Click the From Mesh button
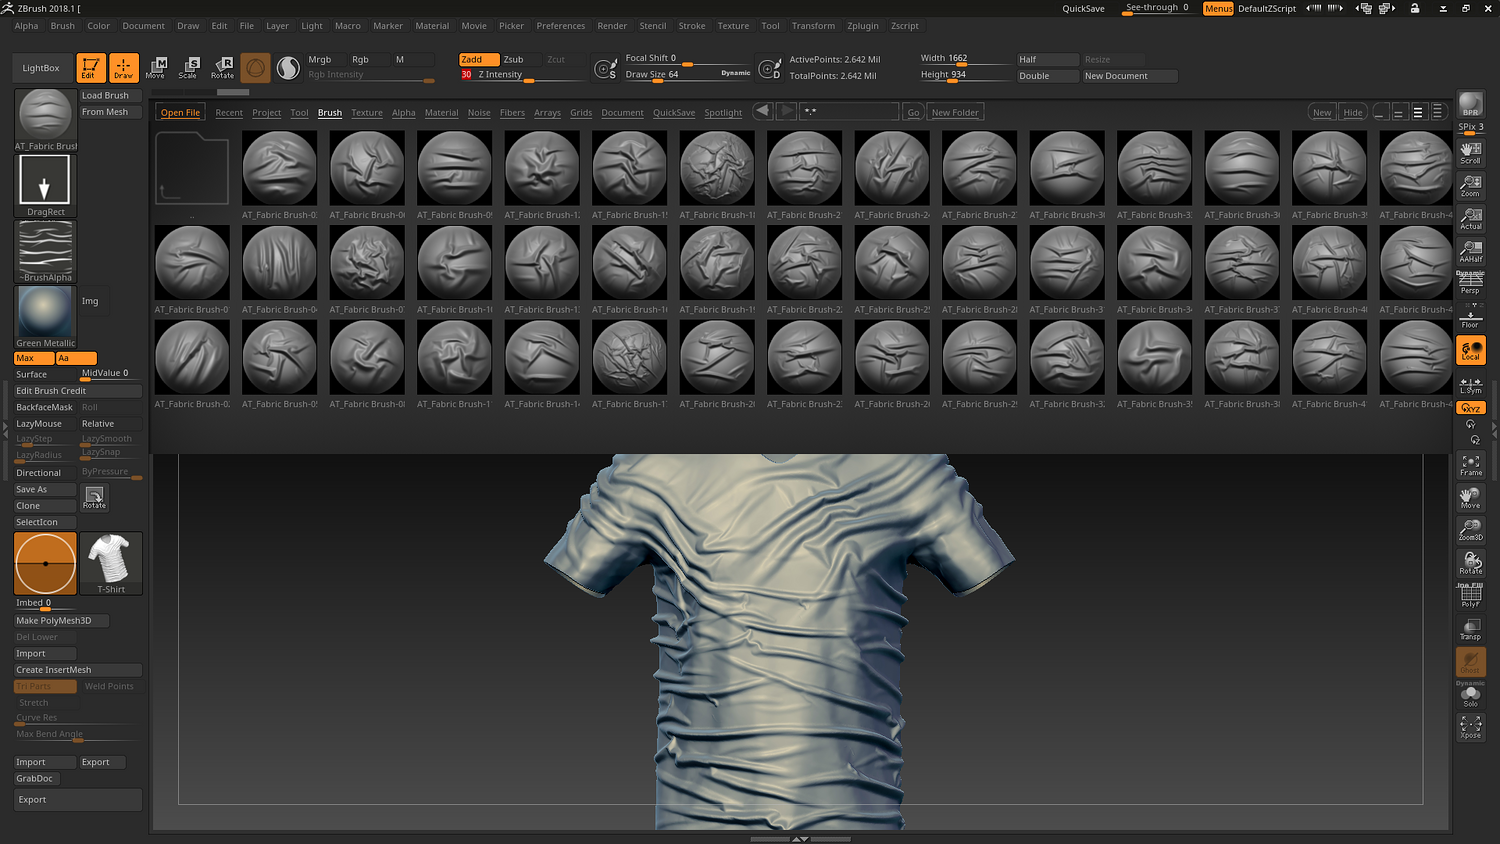 (x=110, y=112)
